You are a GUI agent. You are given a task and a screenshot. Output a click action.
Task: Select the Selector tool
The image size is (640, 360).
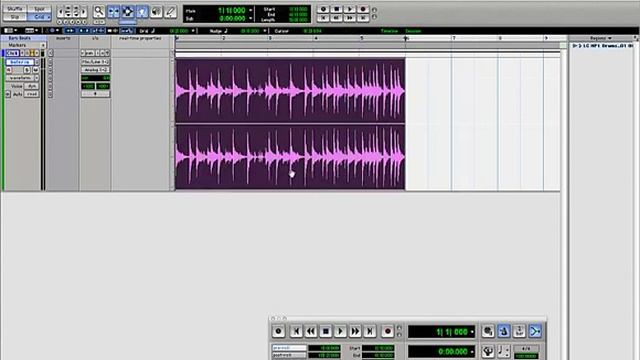point(128,12)
